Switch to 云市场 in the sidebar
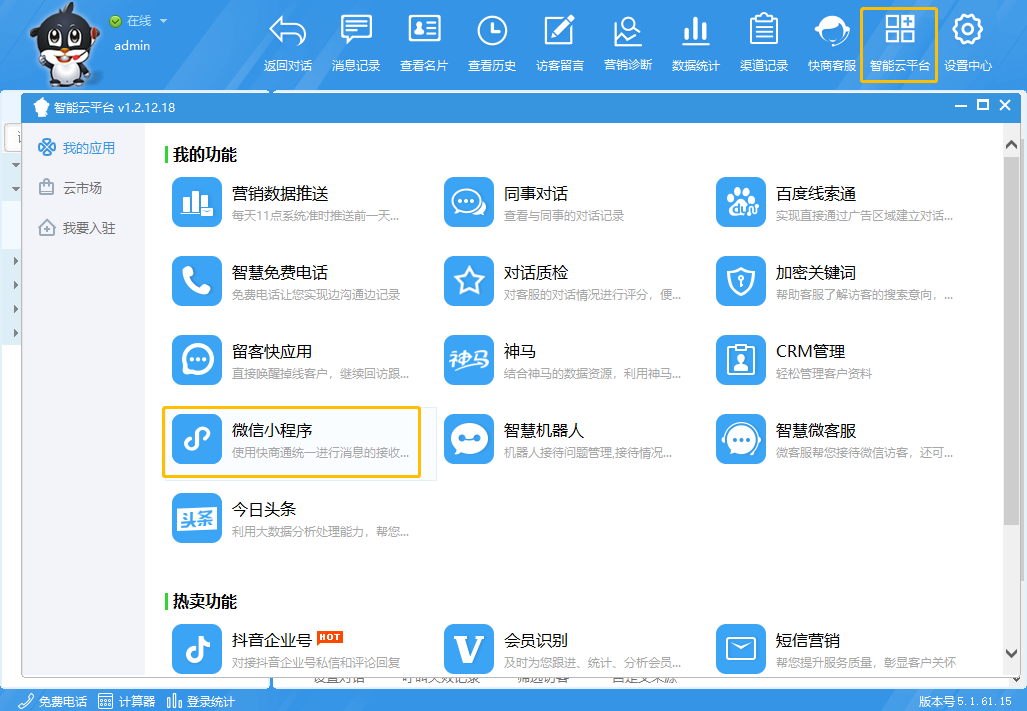Screen dimensions: 1027x711 82,188
